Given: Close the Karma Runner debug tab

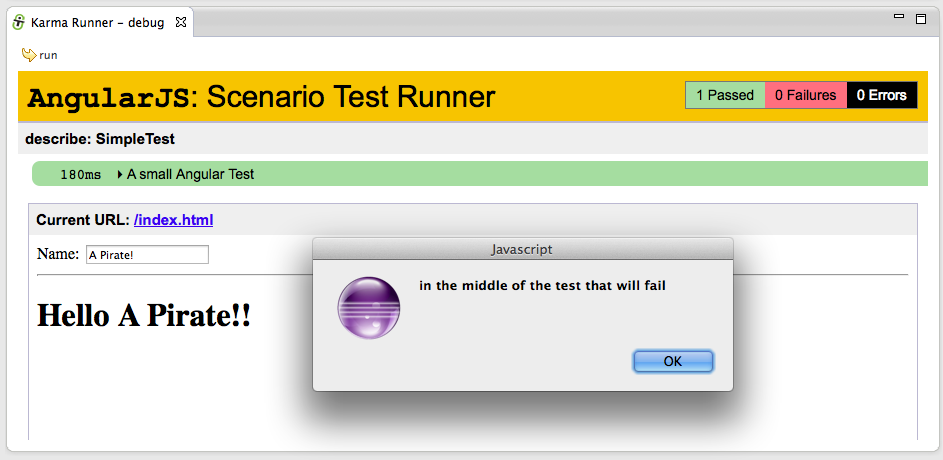Looking at the screenshot, I should click(x=180, y=21).
